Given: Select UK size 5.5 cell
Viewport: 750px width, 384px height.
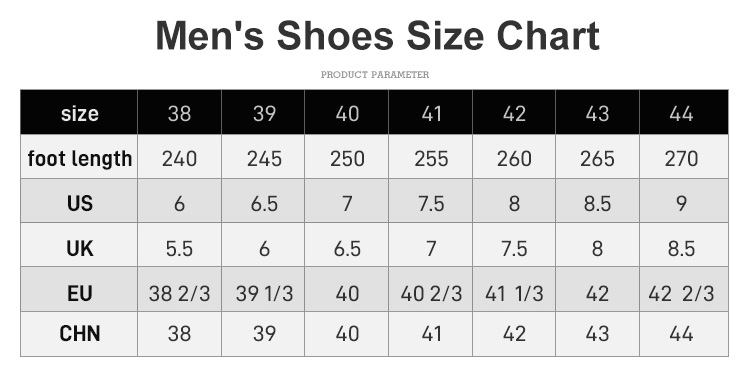Looking at the screenshot, I should [x=179, y=245].
